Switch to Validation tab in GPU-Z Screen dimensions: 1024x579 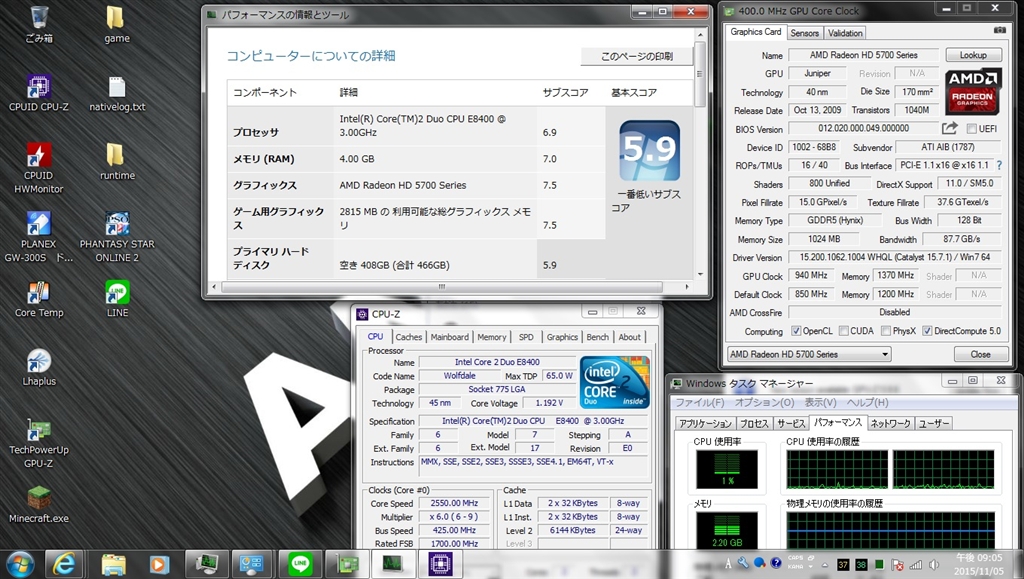(845, 33)
